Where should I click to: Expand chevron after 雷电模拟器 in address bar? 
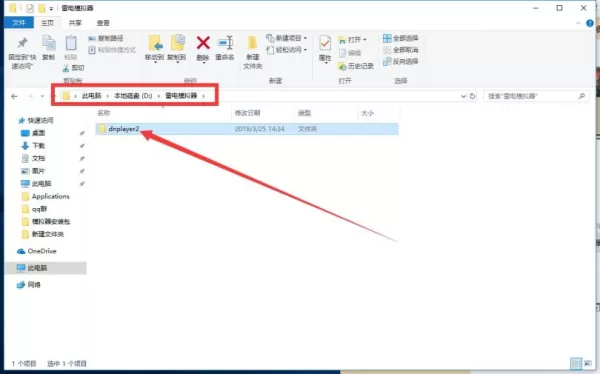click(x=204, y=96)
